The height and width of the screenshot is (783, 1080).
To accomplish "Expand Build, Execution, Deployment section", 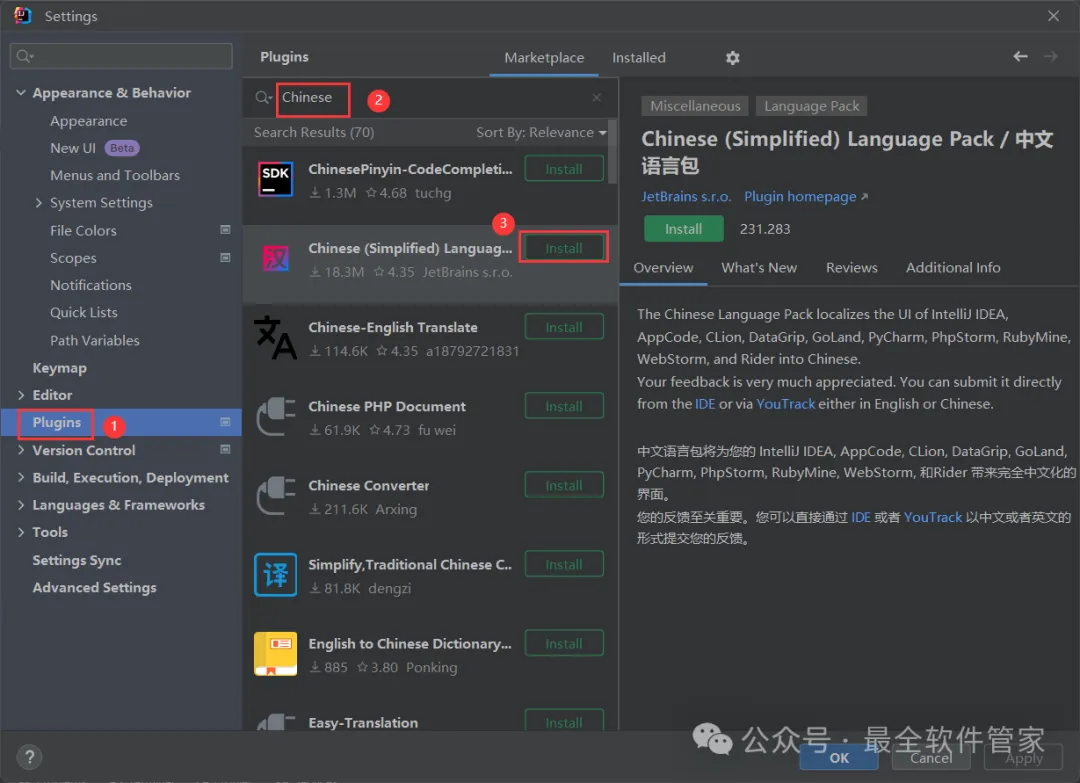I will (21, 477).
